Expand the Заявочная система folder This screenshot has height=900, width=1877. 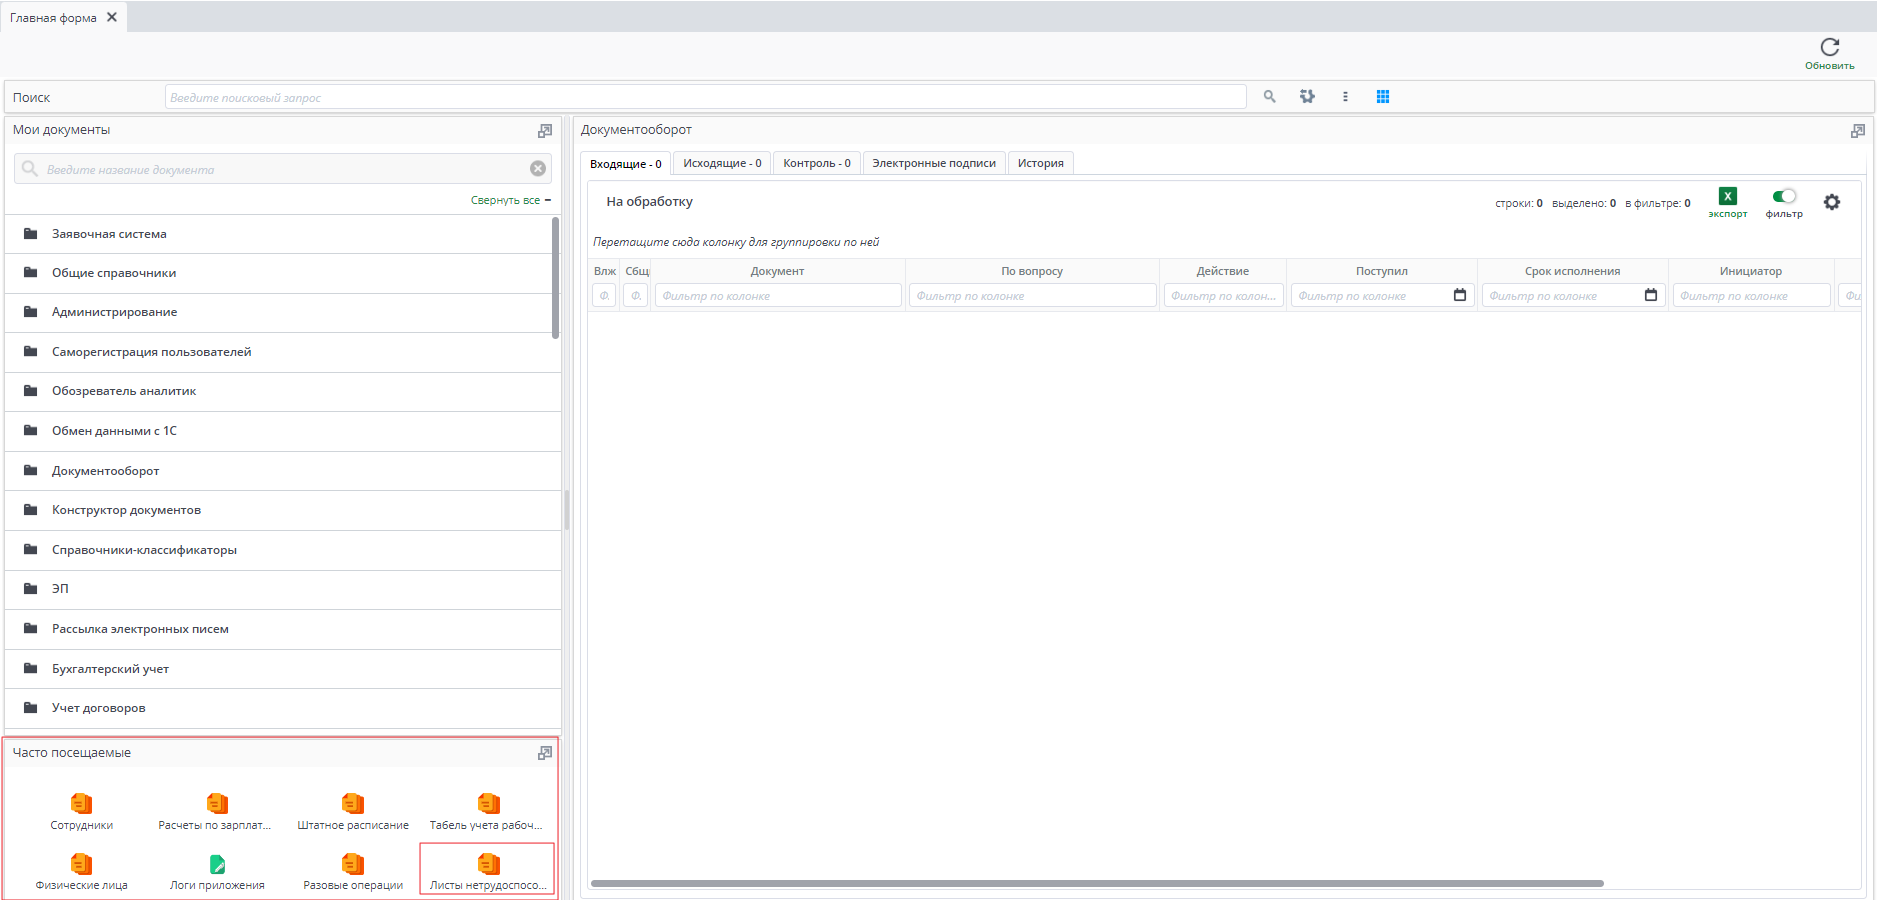pos(109,234)
